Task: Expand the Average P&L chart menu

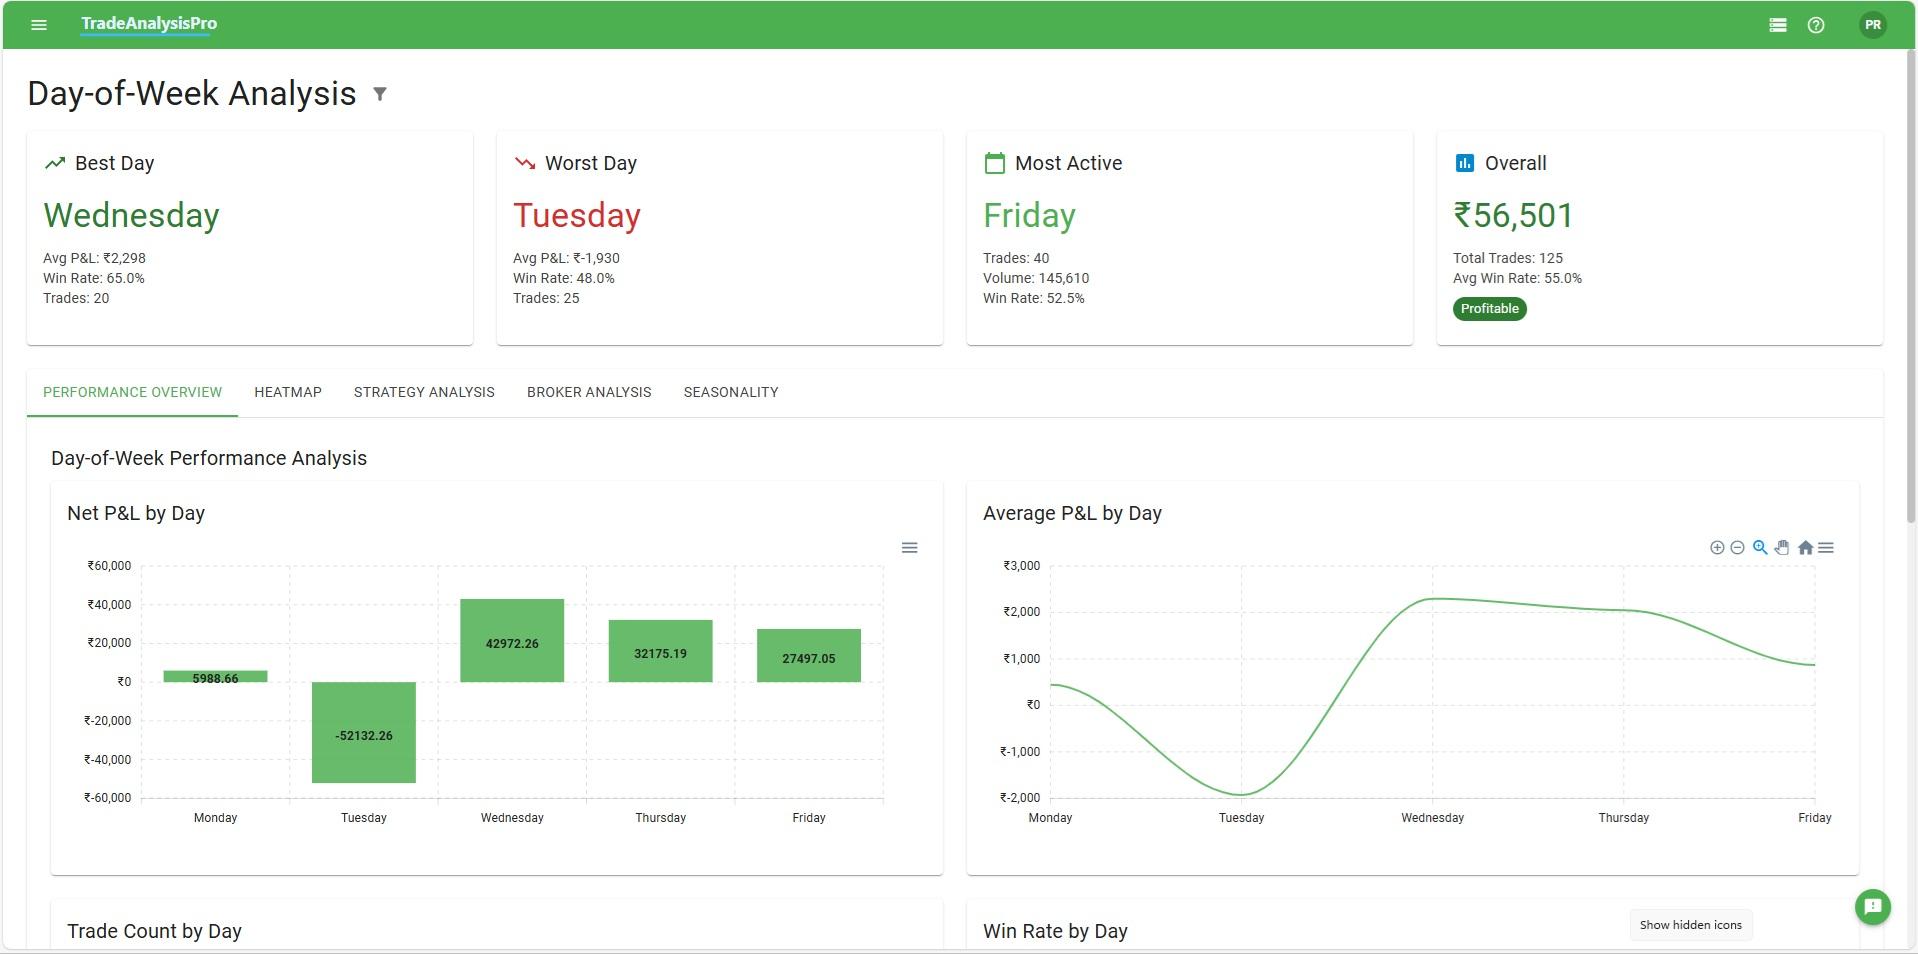Action: coord(1828,548)
